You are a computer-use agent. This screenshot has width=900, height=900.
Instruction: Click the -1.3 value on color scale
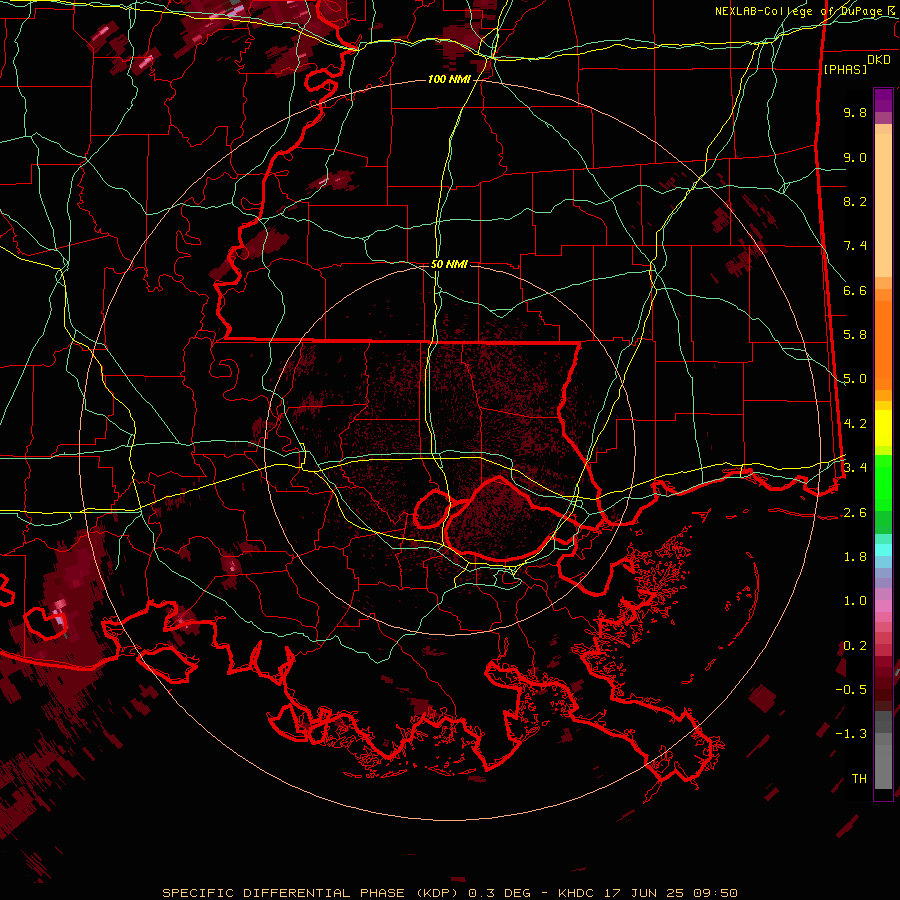click(851, 734)
